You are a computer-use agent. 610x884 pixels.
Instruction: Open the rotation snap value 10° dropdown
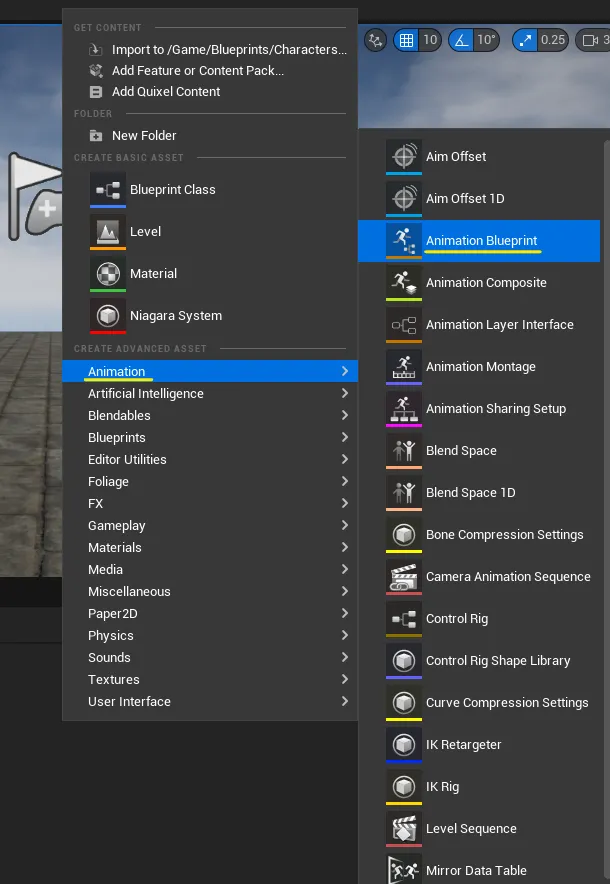click(486, 40)
